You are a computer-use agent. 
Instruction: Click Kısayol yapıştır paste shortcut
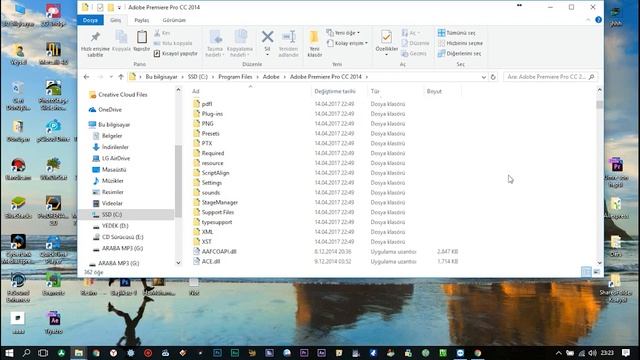tap(176, 53)
